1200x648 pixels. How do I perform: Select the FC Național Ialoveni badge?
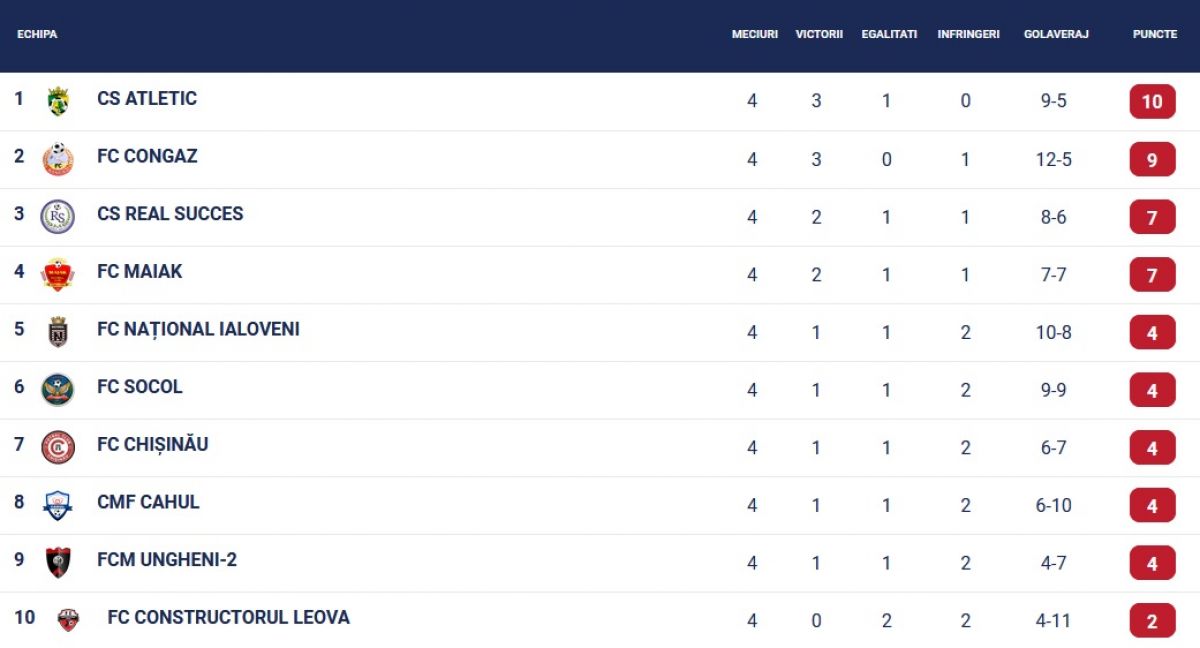[x=58, y=332]
